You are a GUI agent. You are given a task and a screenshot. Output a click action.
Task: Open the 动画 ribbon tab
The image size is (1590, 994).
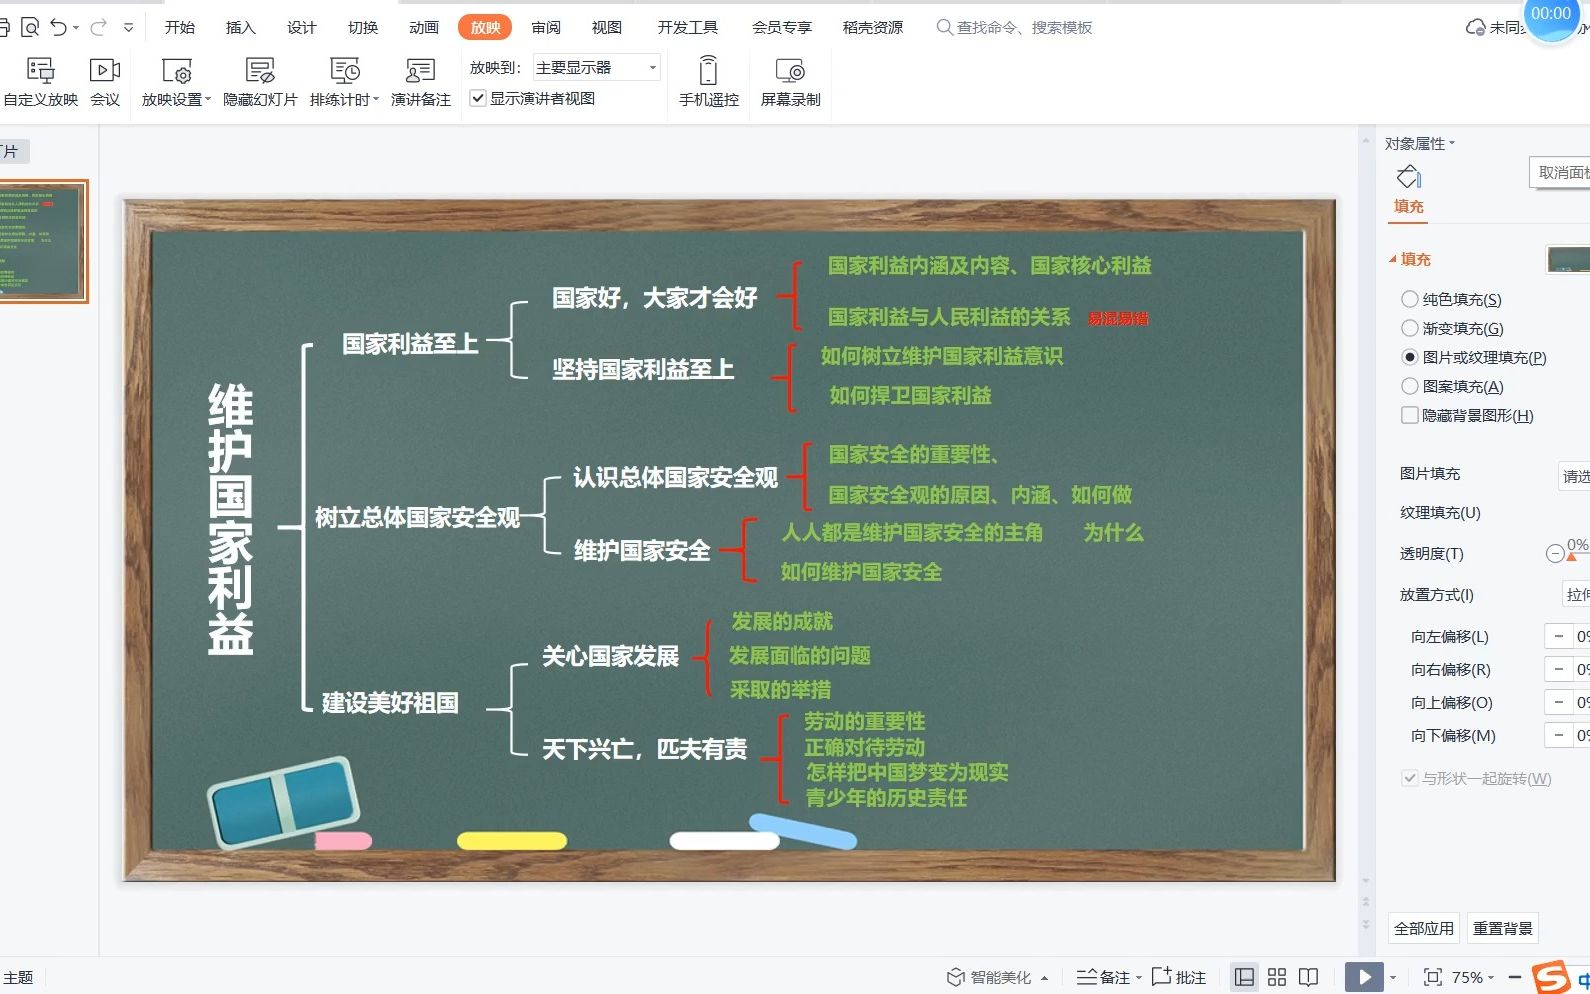point(424,28)
